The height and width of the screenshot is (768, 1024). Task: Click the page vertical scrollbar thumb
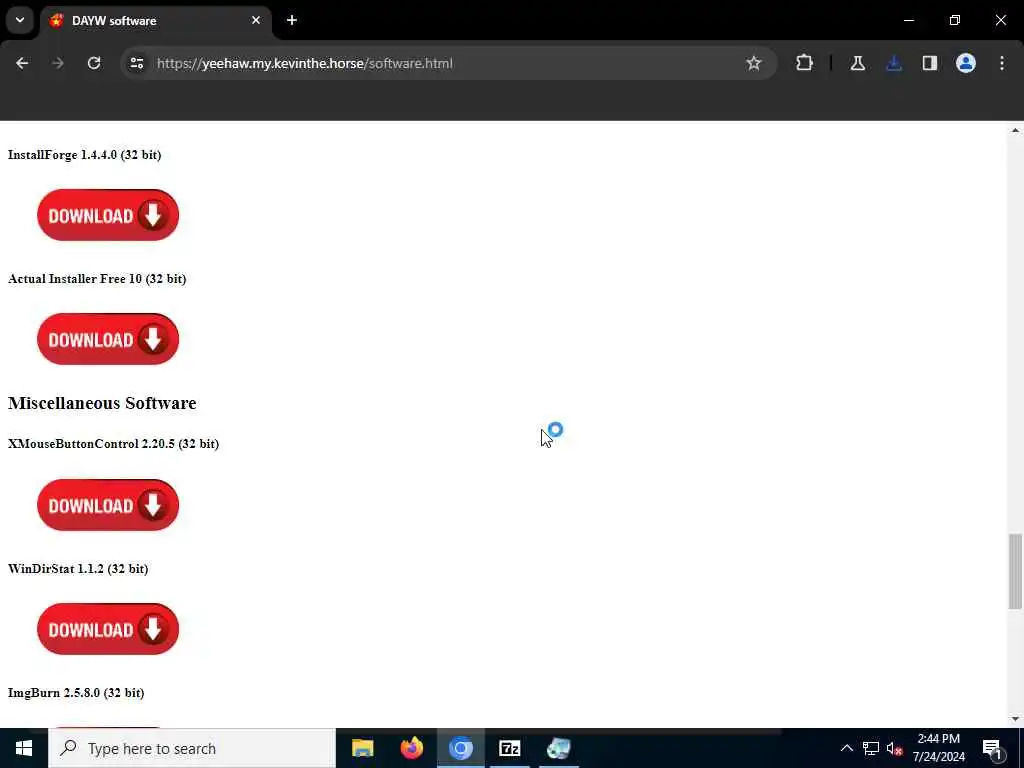1015,571
